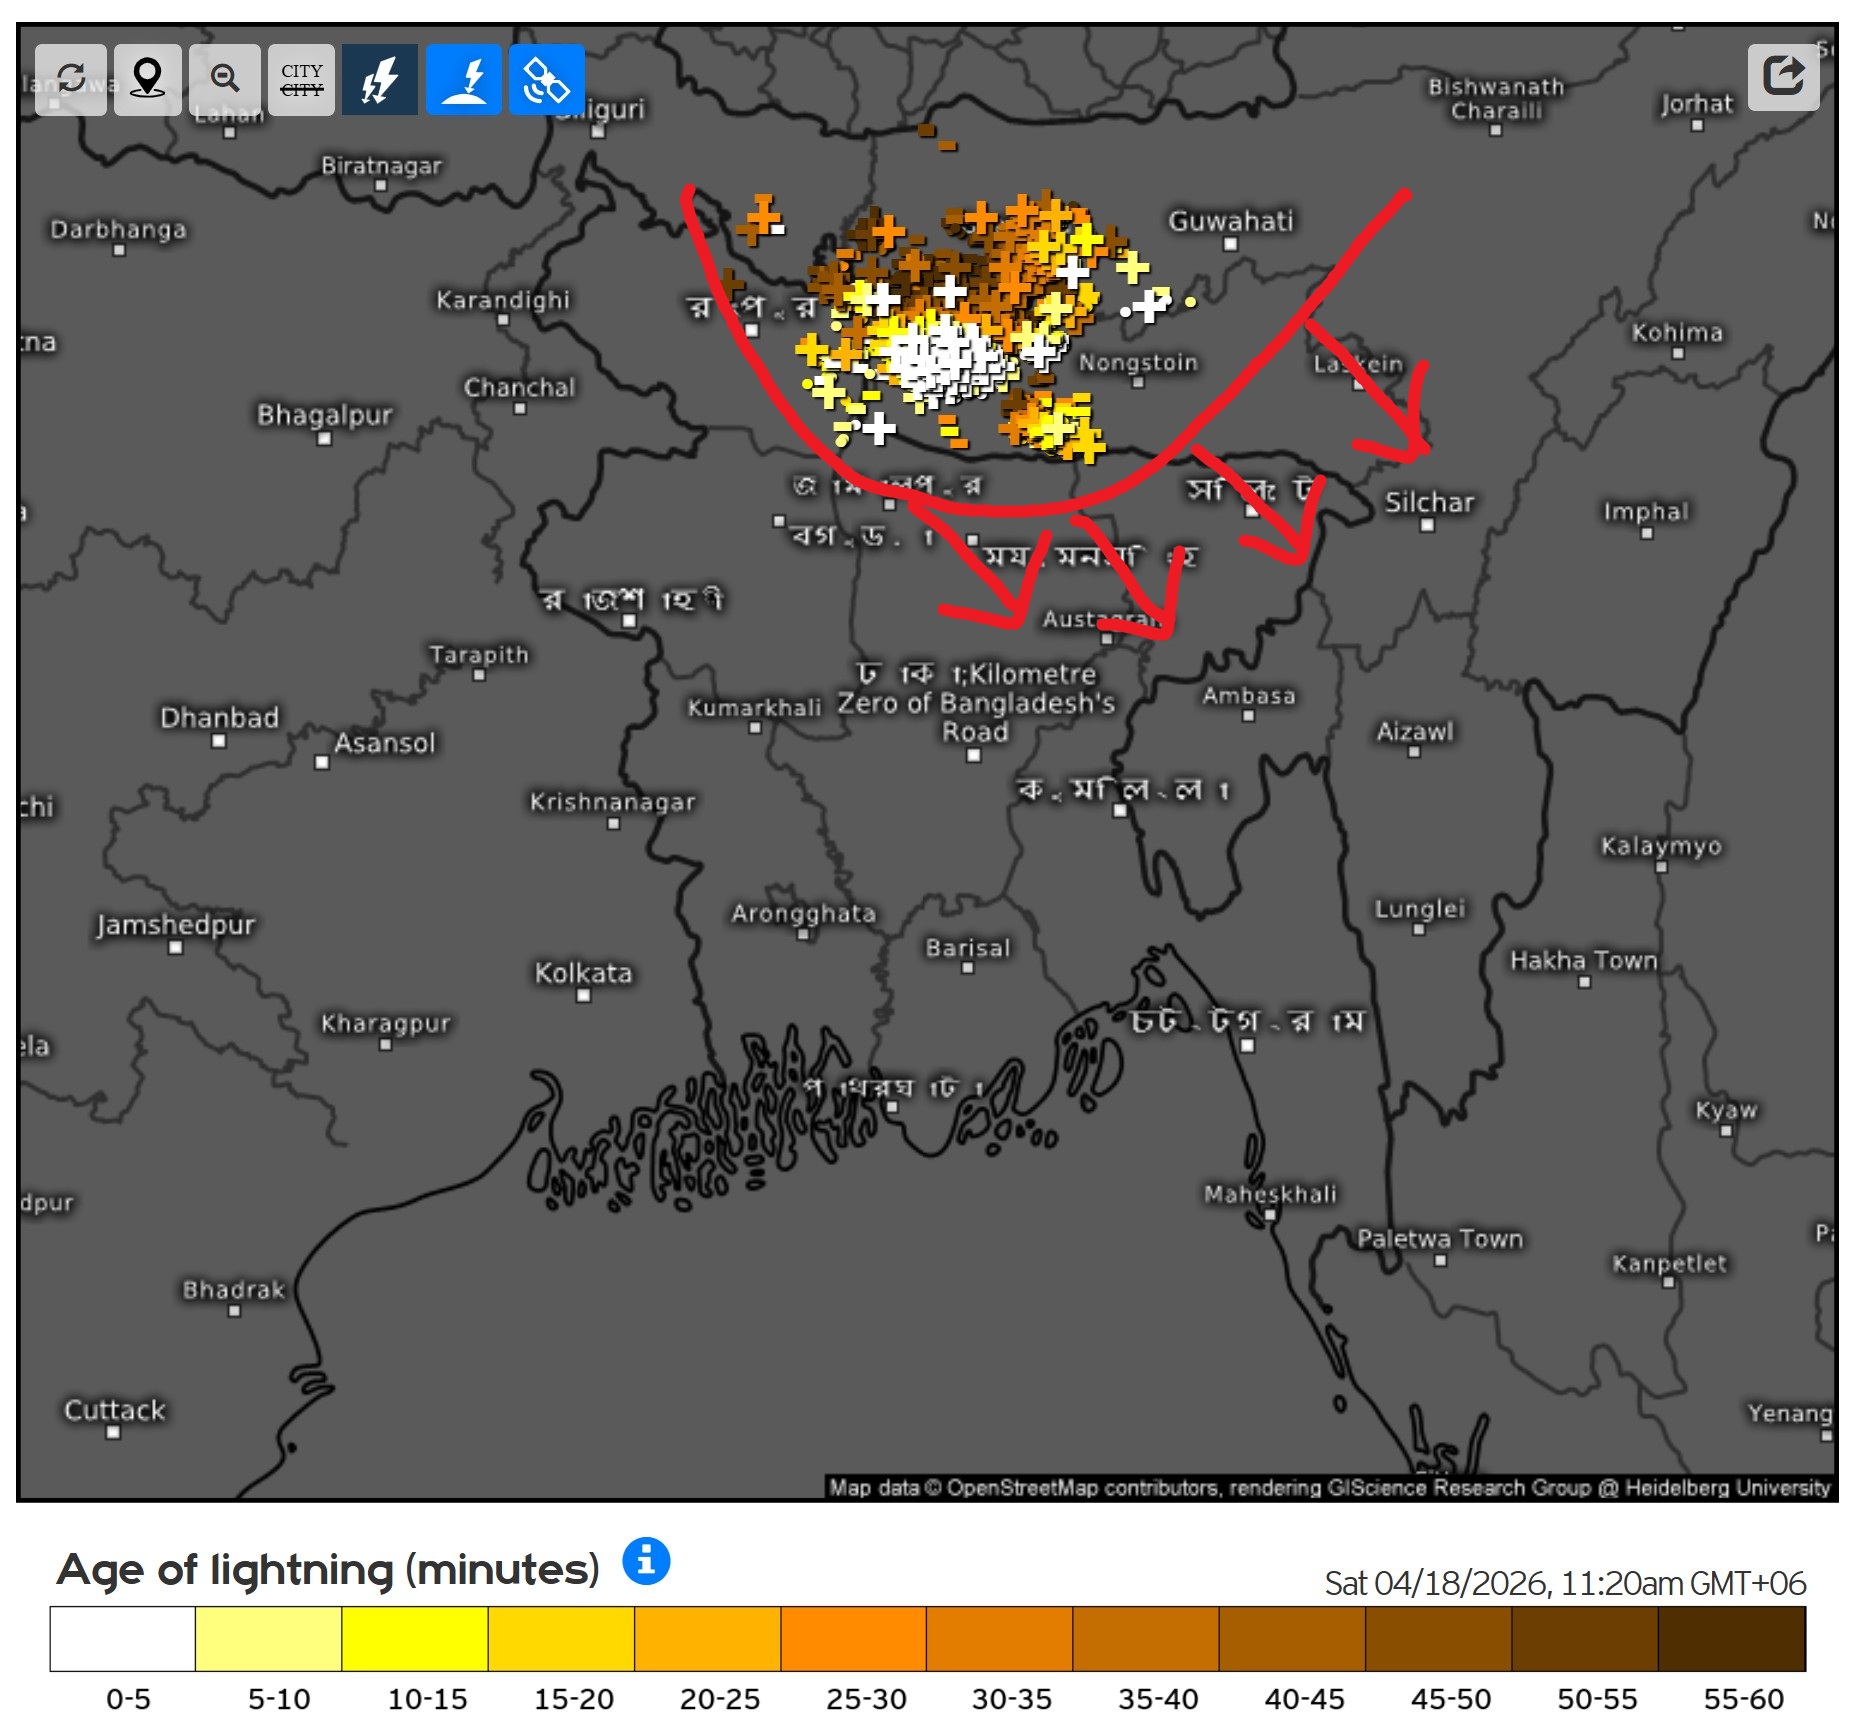The width and height of the screenshot is (1854, 1725).
Task: Click the location pin icon
Action: [x=148, y=80]
